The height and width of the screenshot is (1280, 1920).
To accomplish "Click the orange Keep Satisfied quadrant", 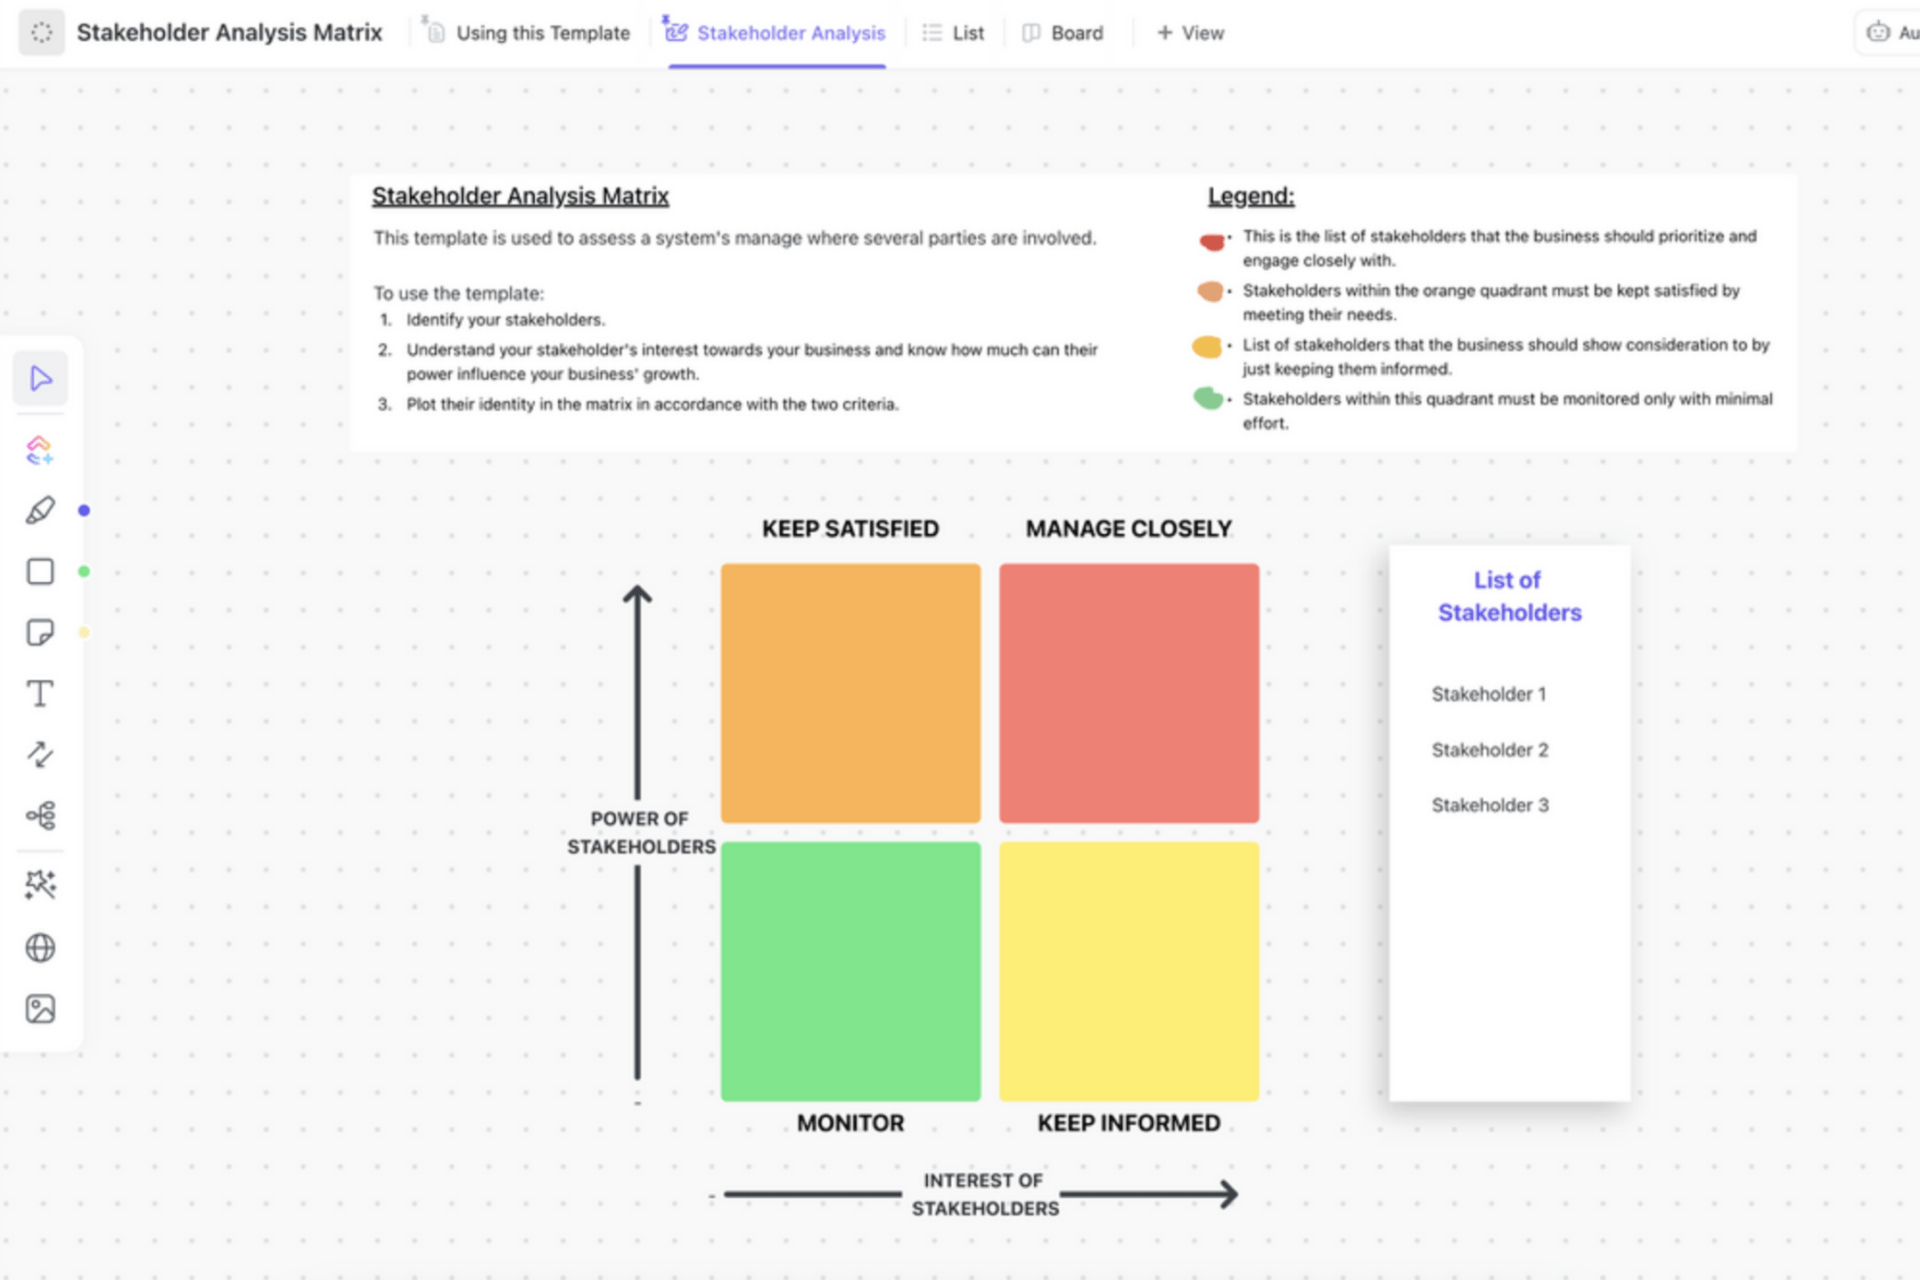I will point(849,693).
